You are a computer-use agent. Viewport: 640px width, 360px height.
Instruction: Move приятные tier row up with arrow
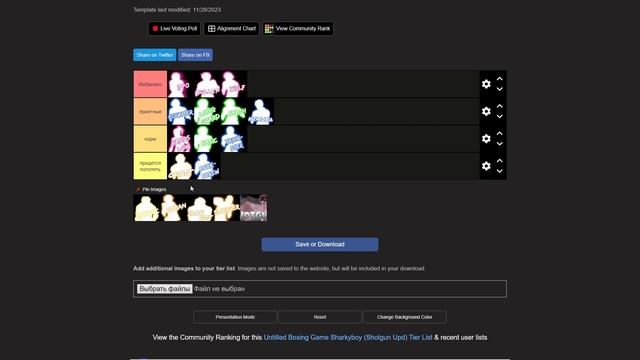[x=500, y=106]
